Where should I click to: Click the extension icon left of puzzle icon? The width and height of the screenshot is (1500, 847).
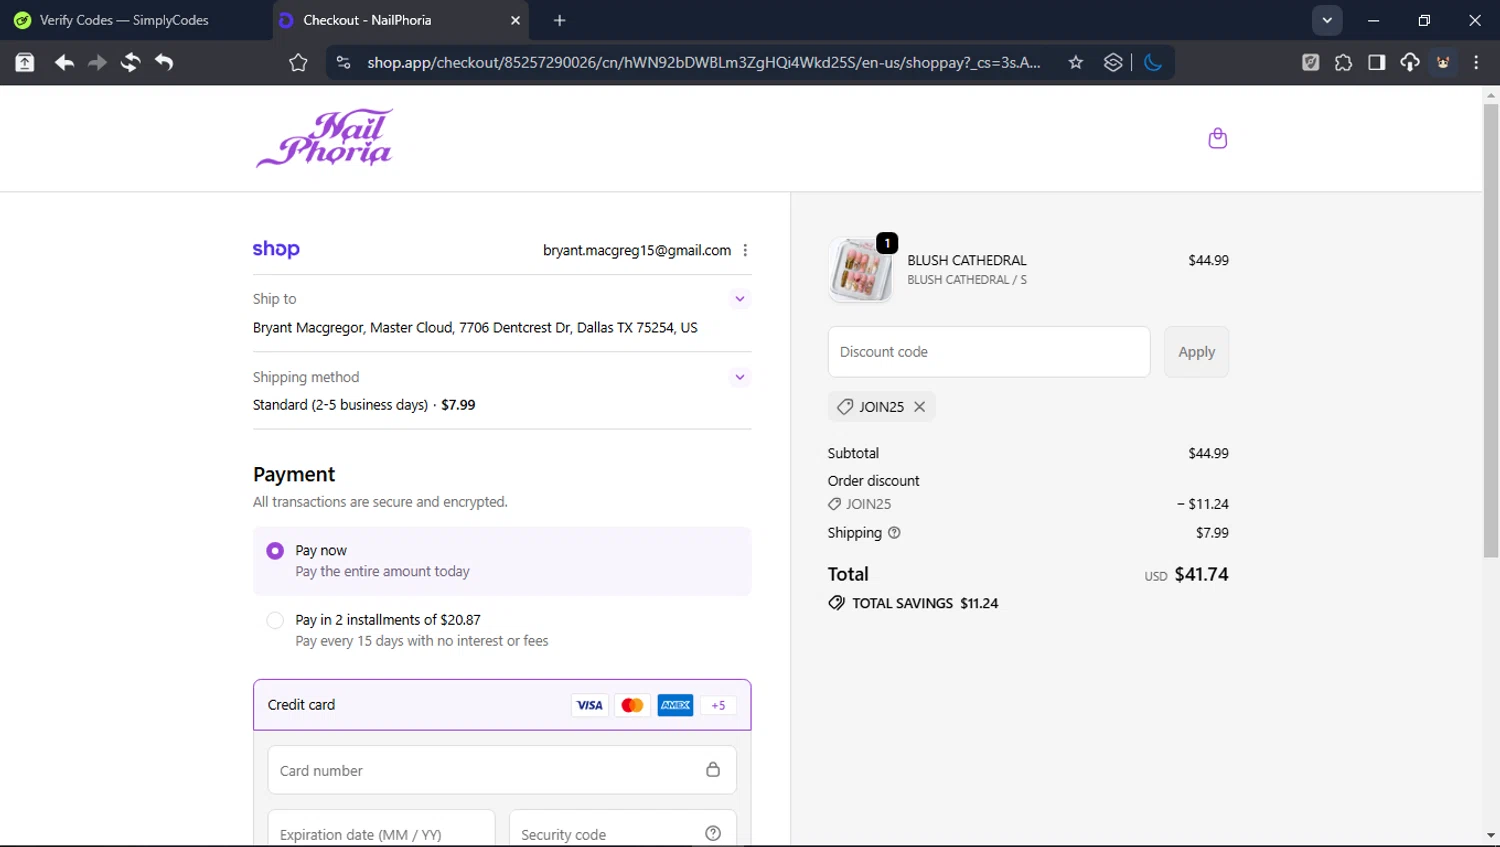1310,62
